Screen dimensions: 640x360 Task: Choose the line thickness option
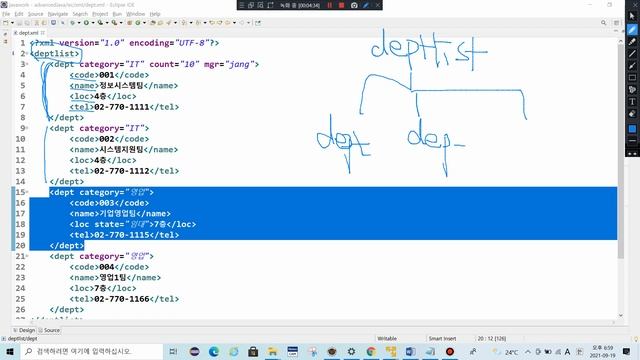[632, 141]
